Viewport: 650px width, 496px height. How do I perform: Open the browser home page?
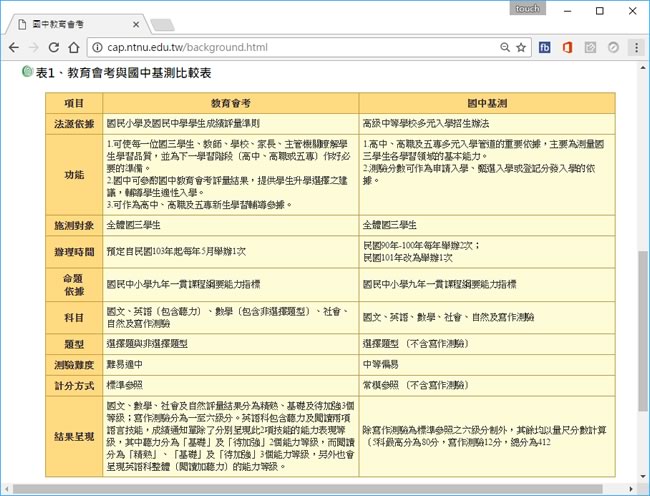[x=74, y=47]
